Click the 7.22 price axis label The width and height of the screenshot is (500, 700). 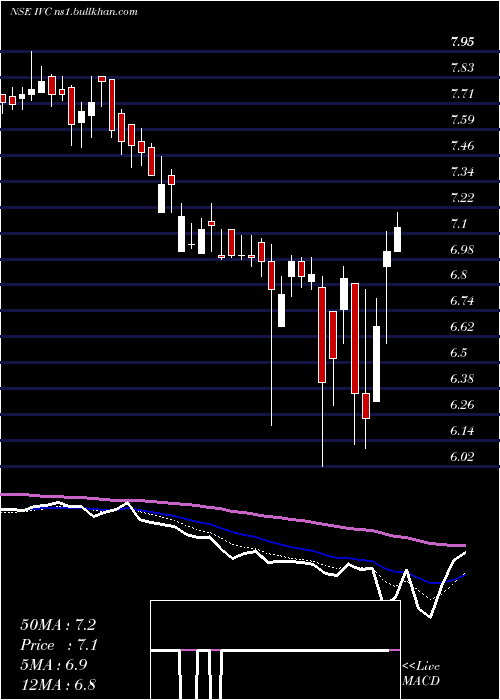[462, 198]
